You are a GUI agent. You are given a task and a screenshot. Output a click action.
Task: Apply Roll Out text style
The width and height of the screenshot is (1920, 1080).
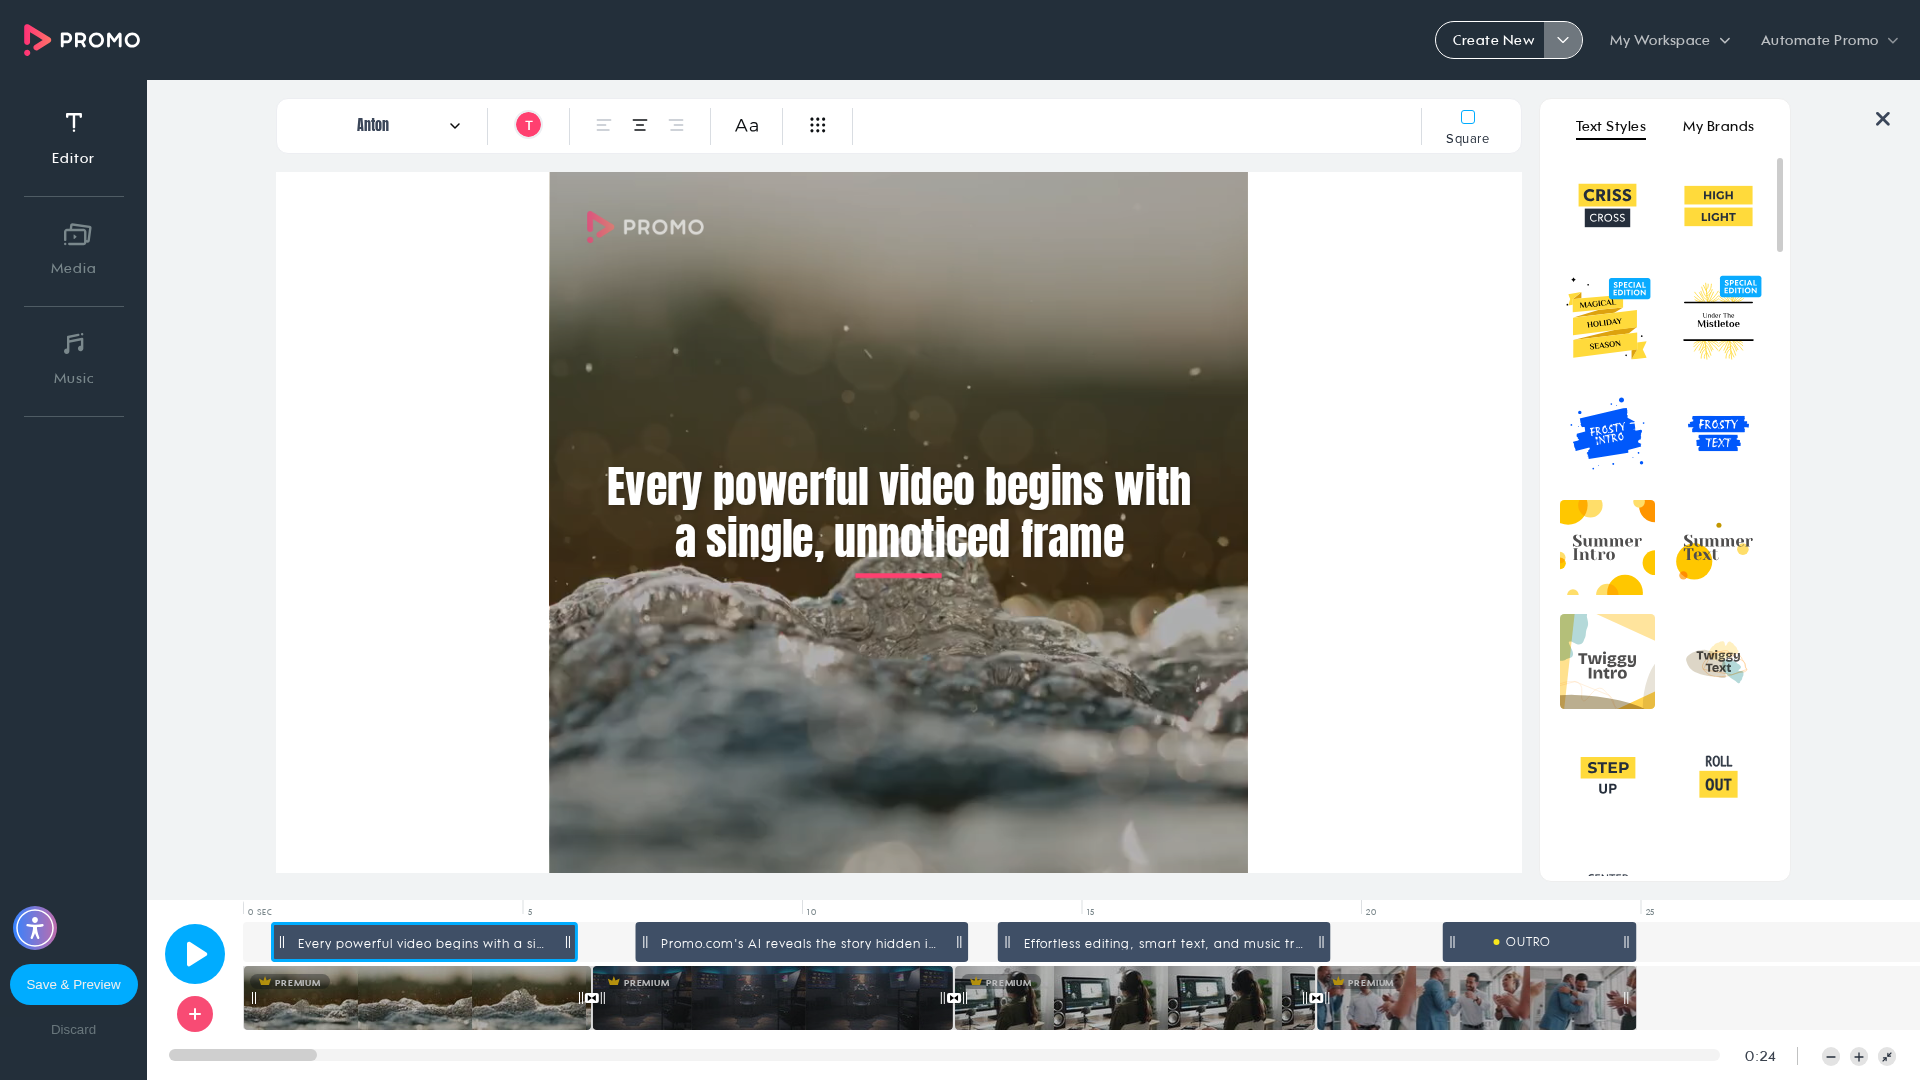click(1718, 776)
